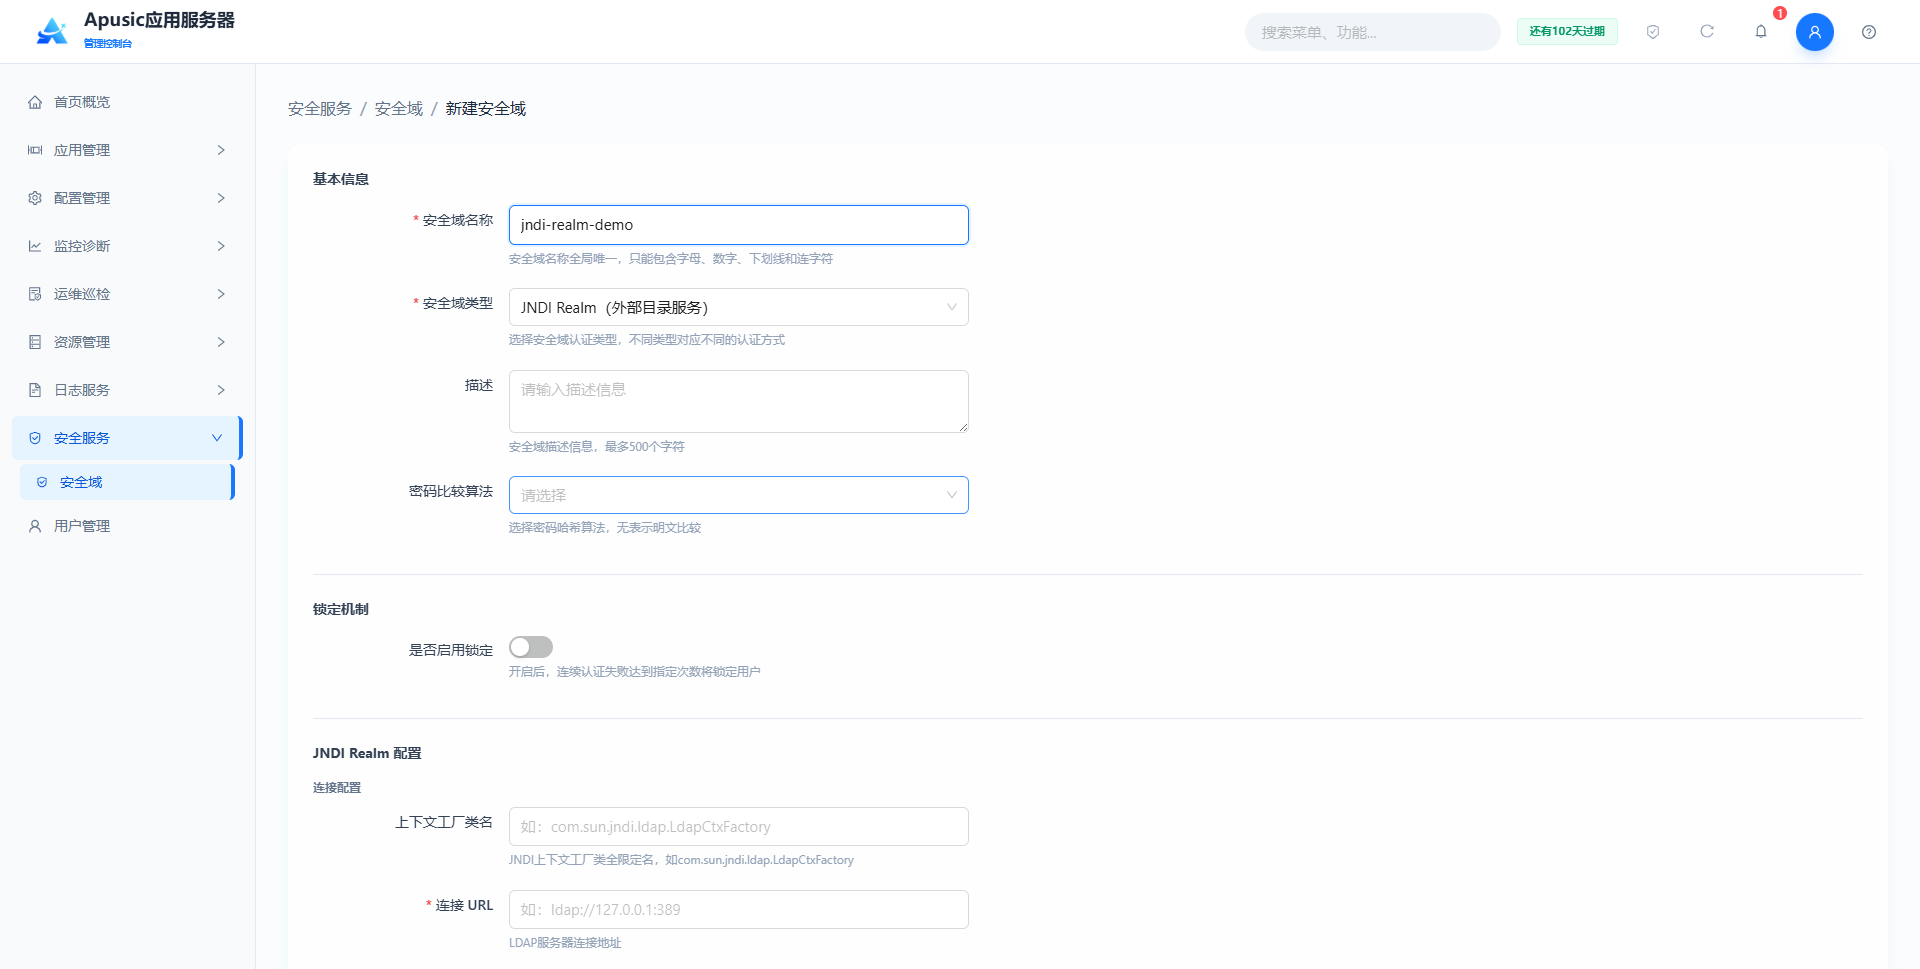Click the 安全域 breadcrumb link

pos(399,108)
